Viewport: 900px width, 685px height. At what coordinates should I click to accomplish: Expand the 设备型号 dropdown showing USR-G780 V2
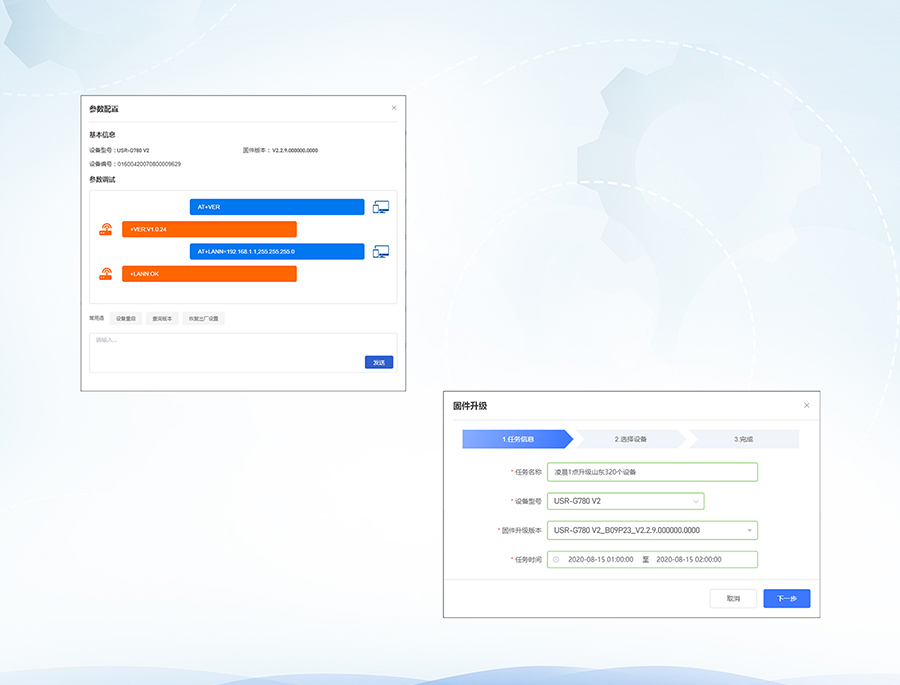625,501
